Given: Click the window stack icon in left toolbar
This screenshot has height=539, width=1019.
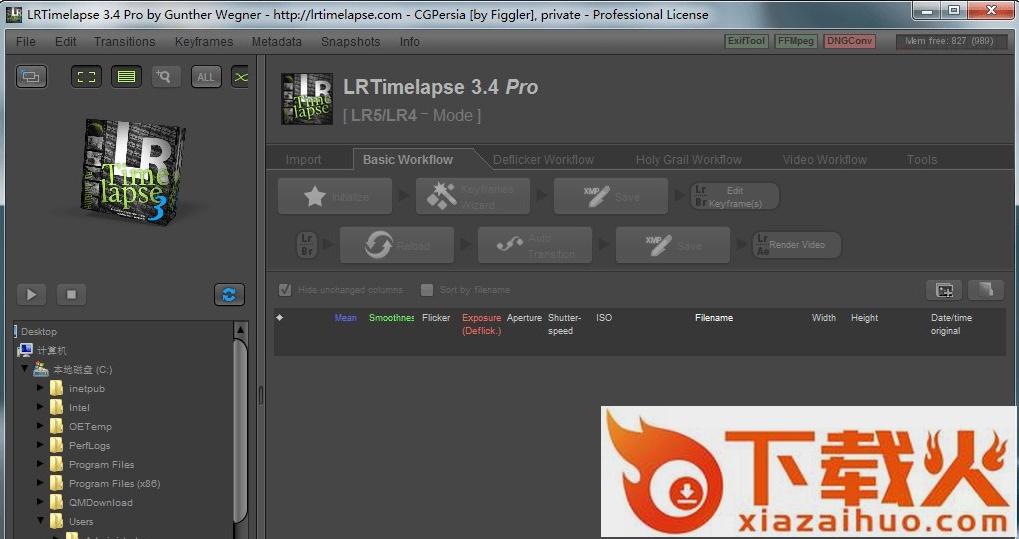Looking at the screenshot, I should (31, 77).
